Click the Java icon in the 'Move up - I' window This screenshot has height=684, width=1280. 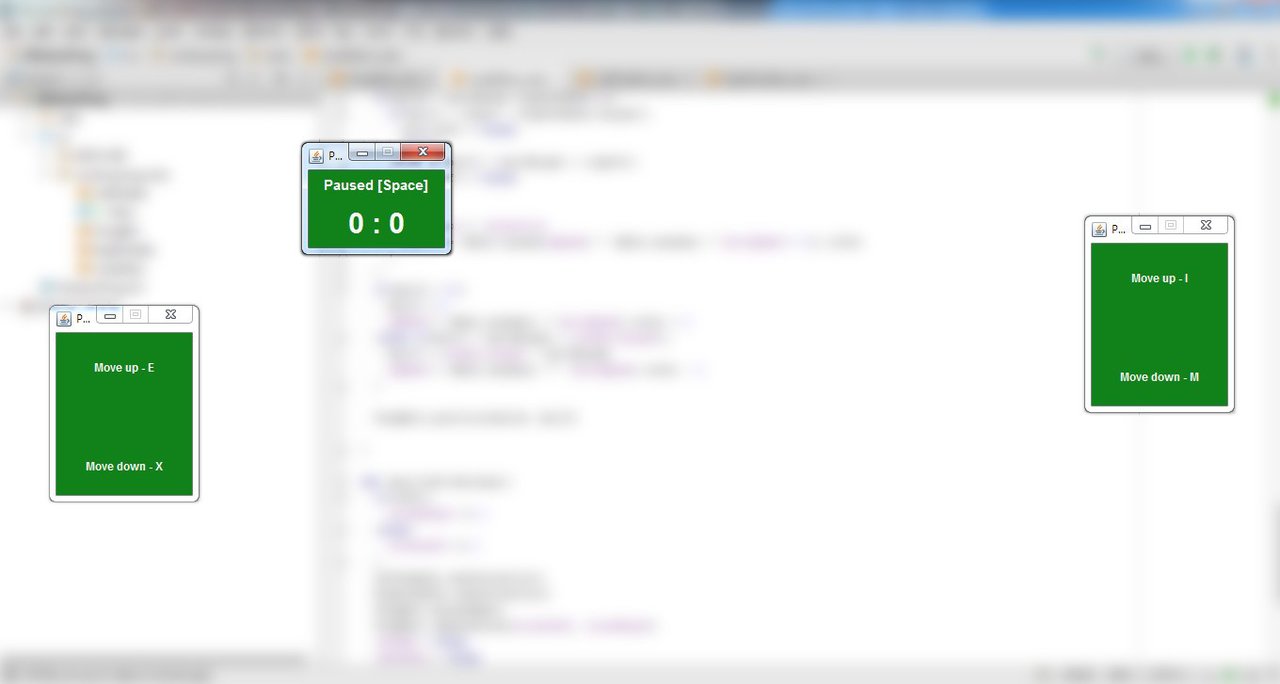click(x=1099, y=229)
